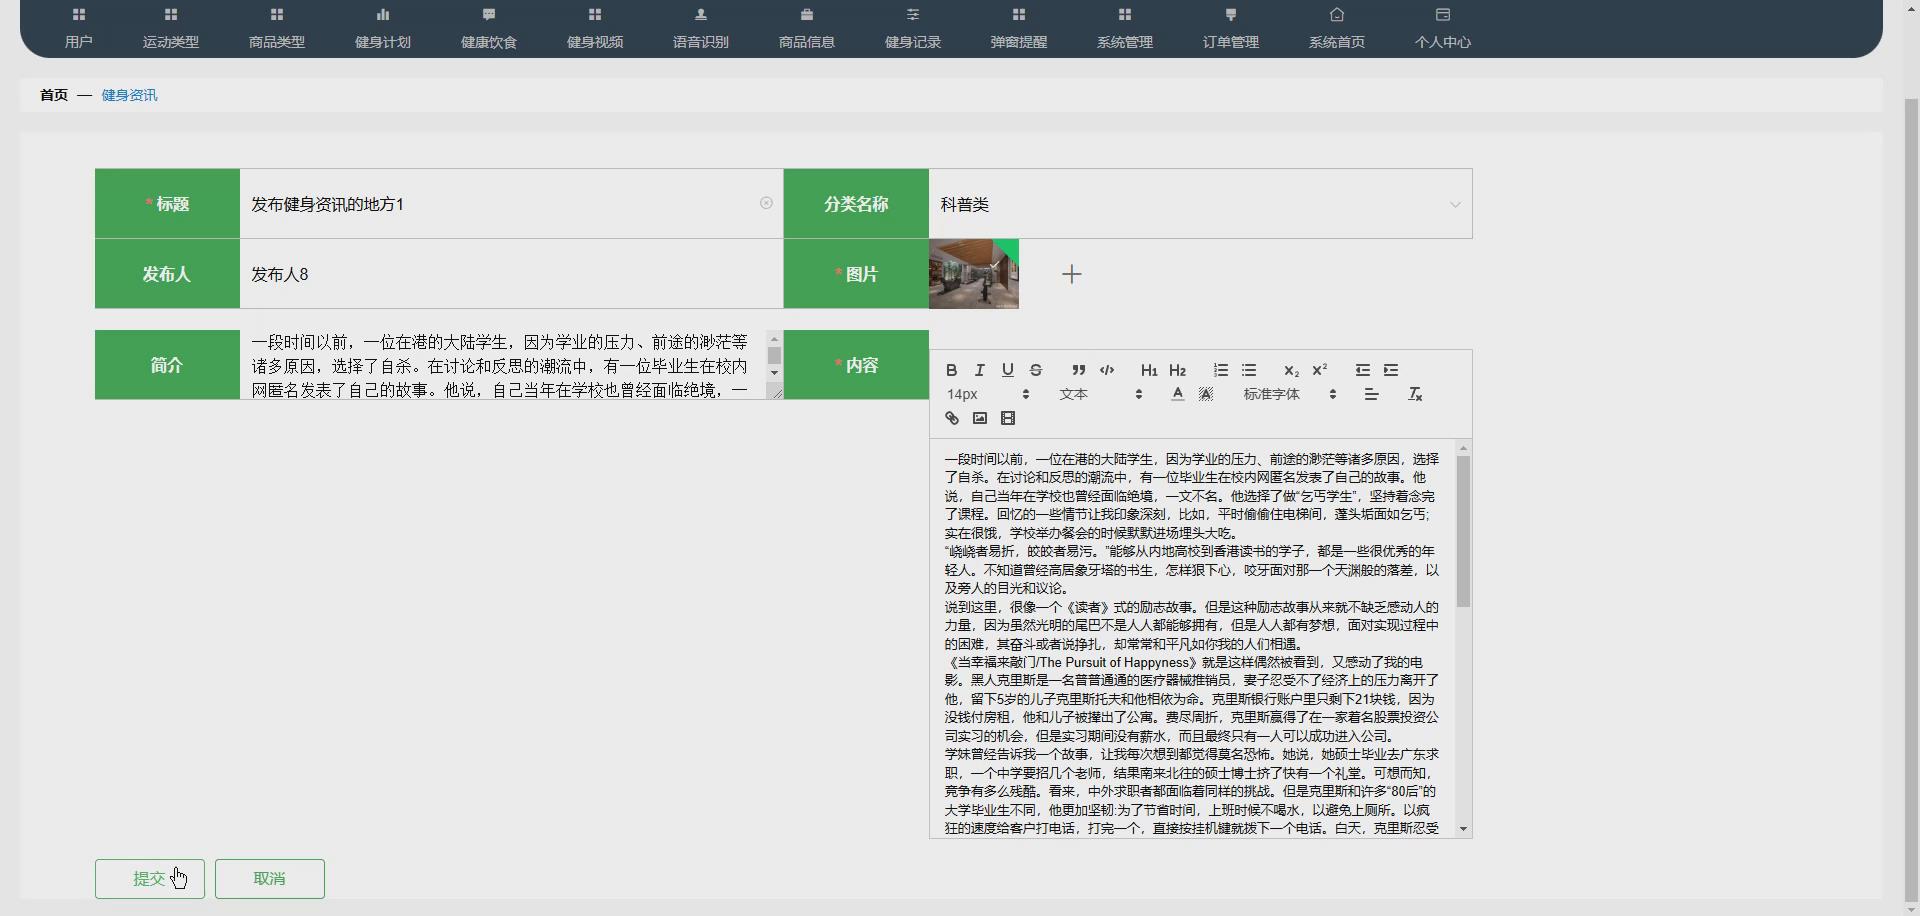Open the code view in the editor
Viewport: 1920px width, 916px height.
tap(1107, 370)
